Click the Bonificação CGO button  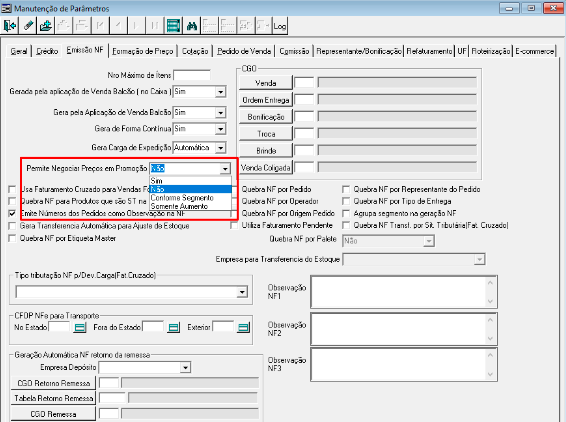coord(266,117)
